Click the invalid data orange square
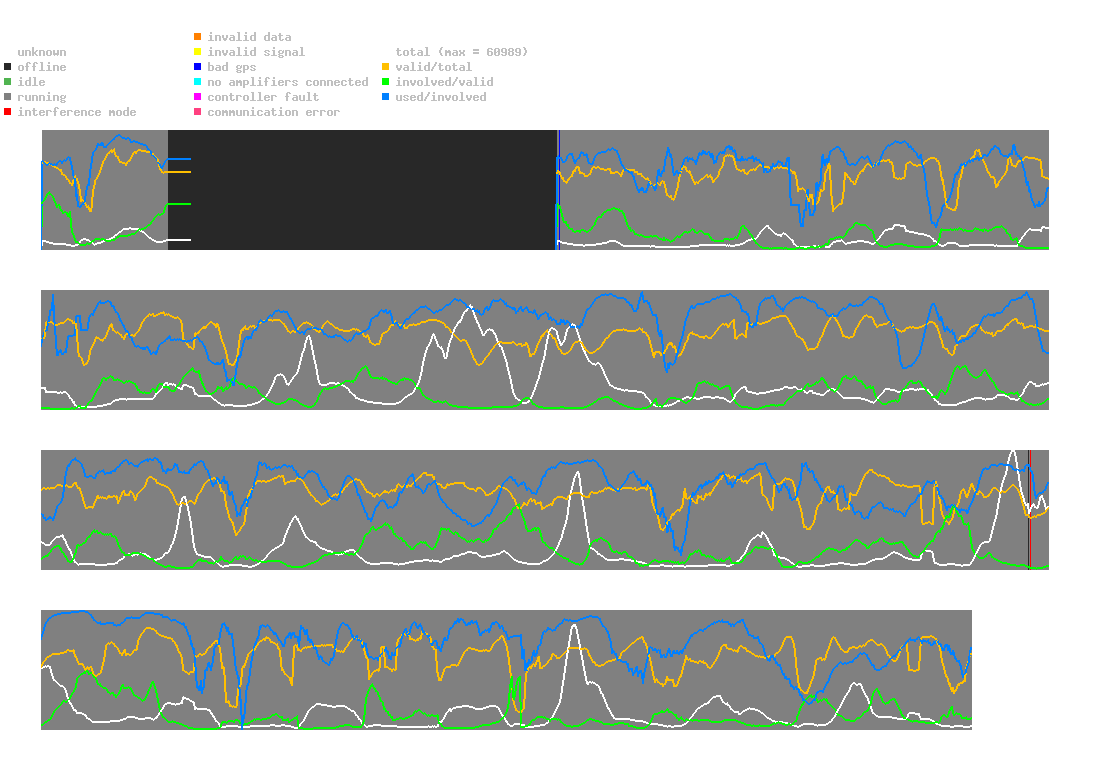Image resolution: width=1095 pixels, height=764 pixels. click(198, 36)
